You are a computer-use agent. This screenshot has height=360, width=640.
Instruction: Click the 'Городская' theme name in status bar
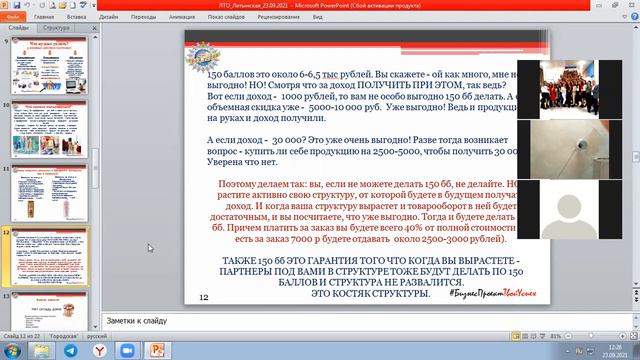63,336
